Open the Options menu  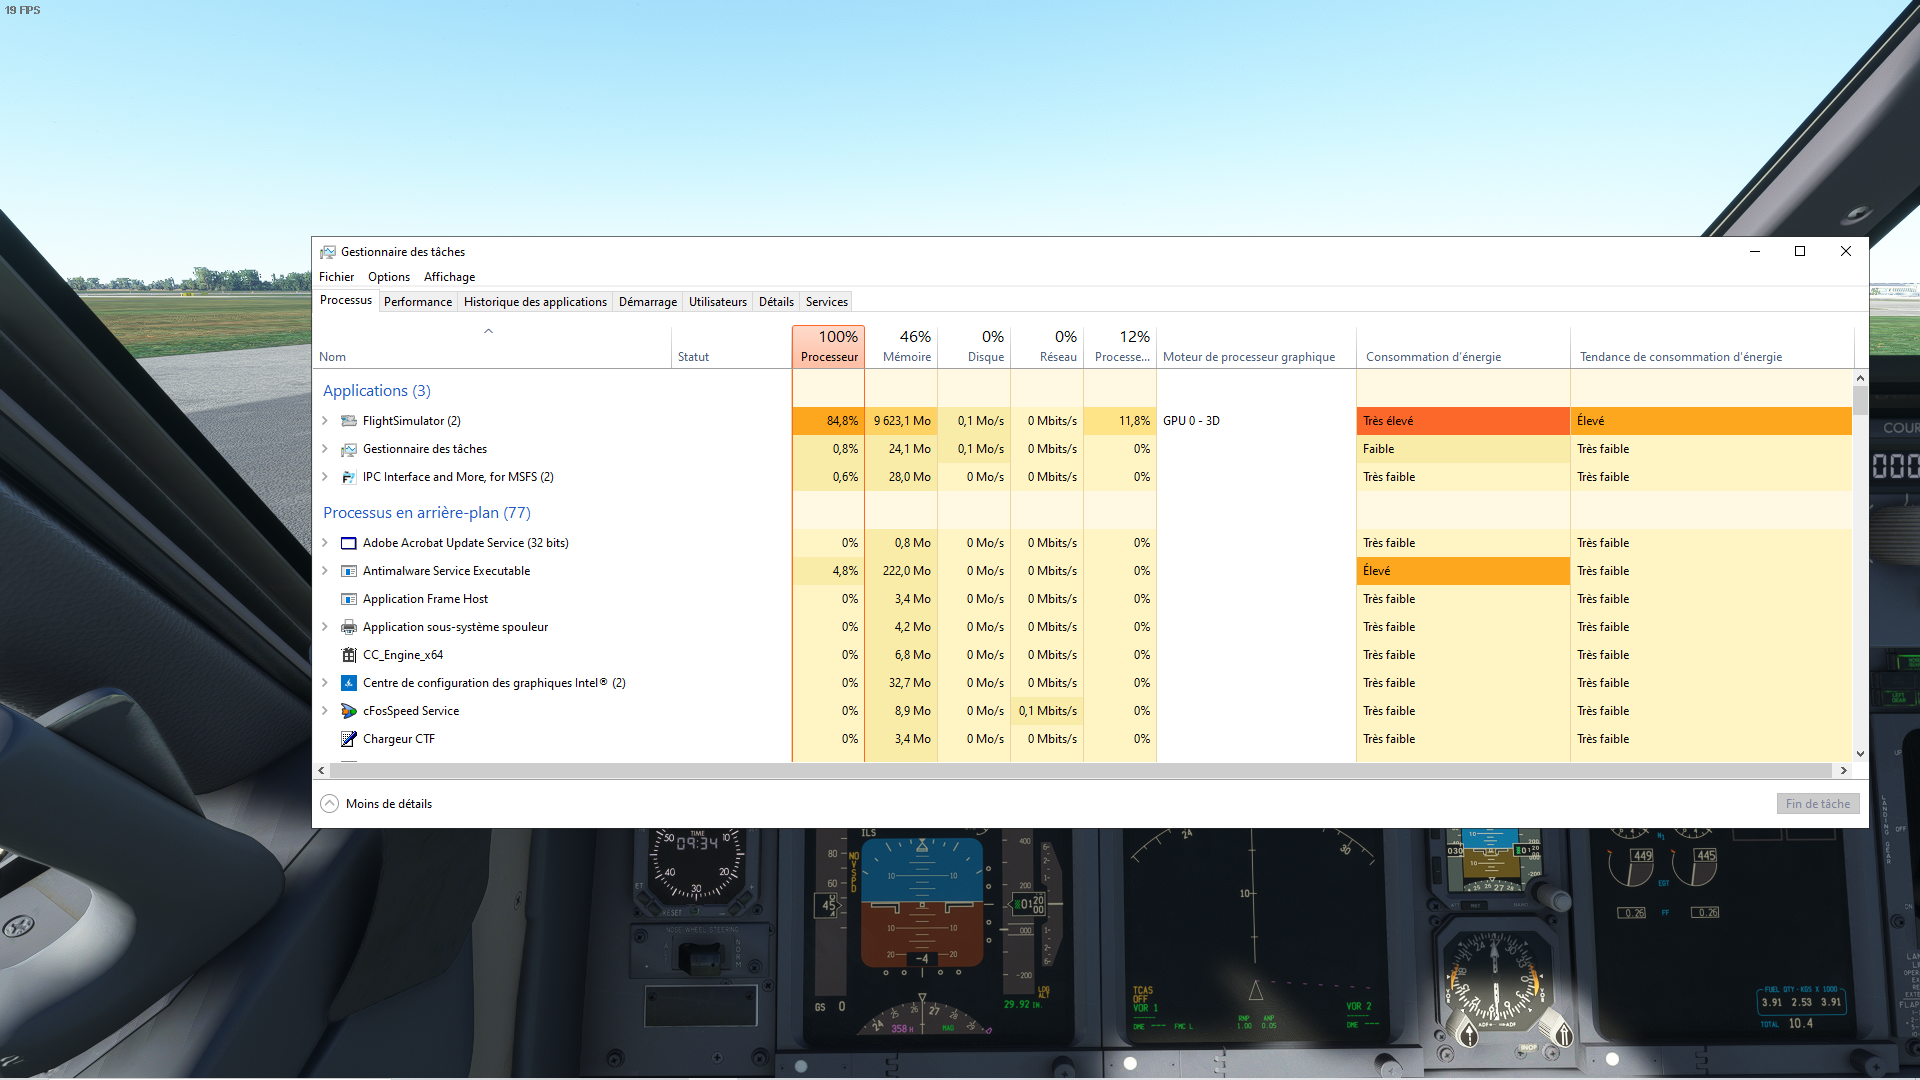[388, 277]
